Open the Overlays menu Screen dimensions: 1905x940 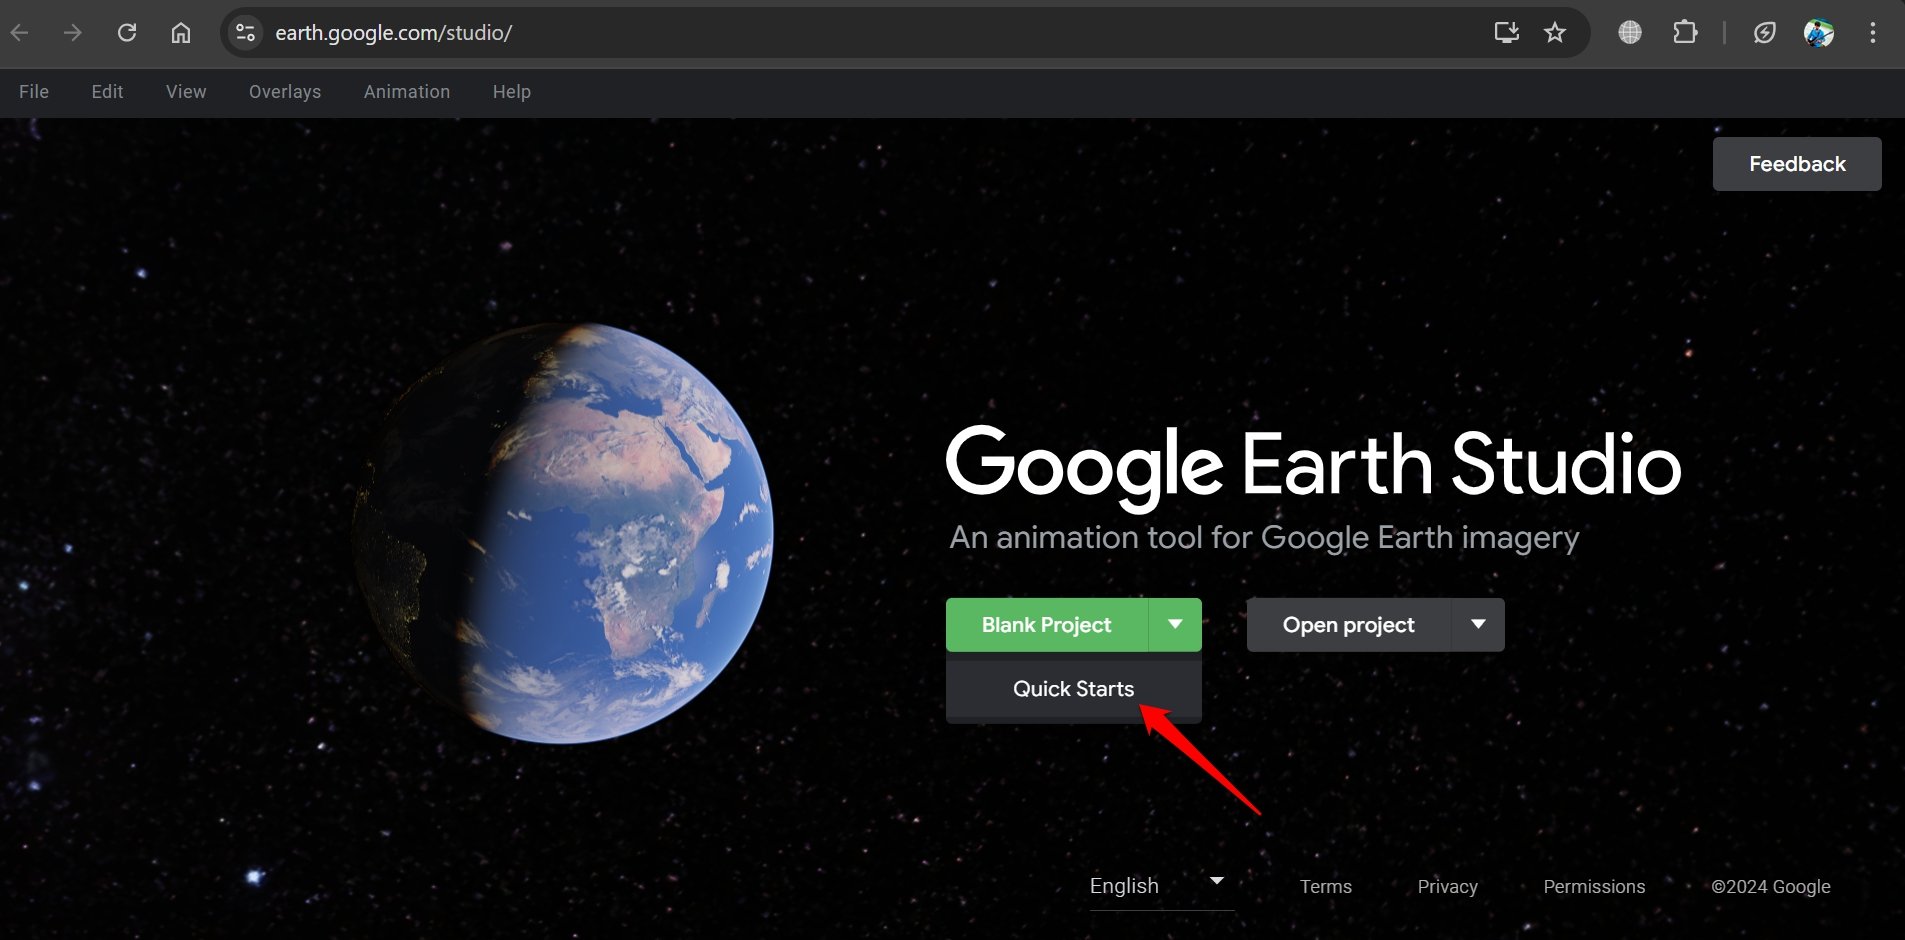point(285,92)
